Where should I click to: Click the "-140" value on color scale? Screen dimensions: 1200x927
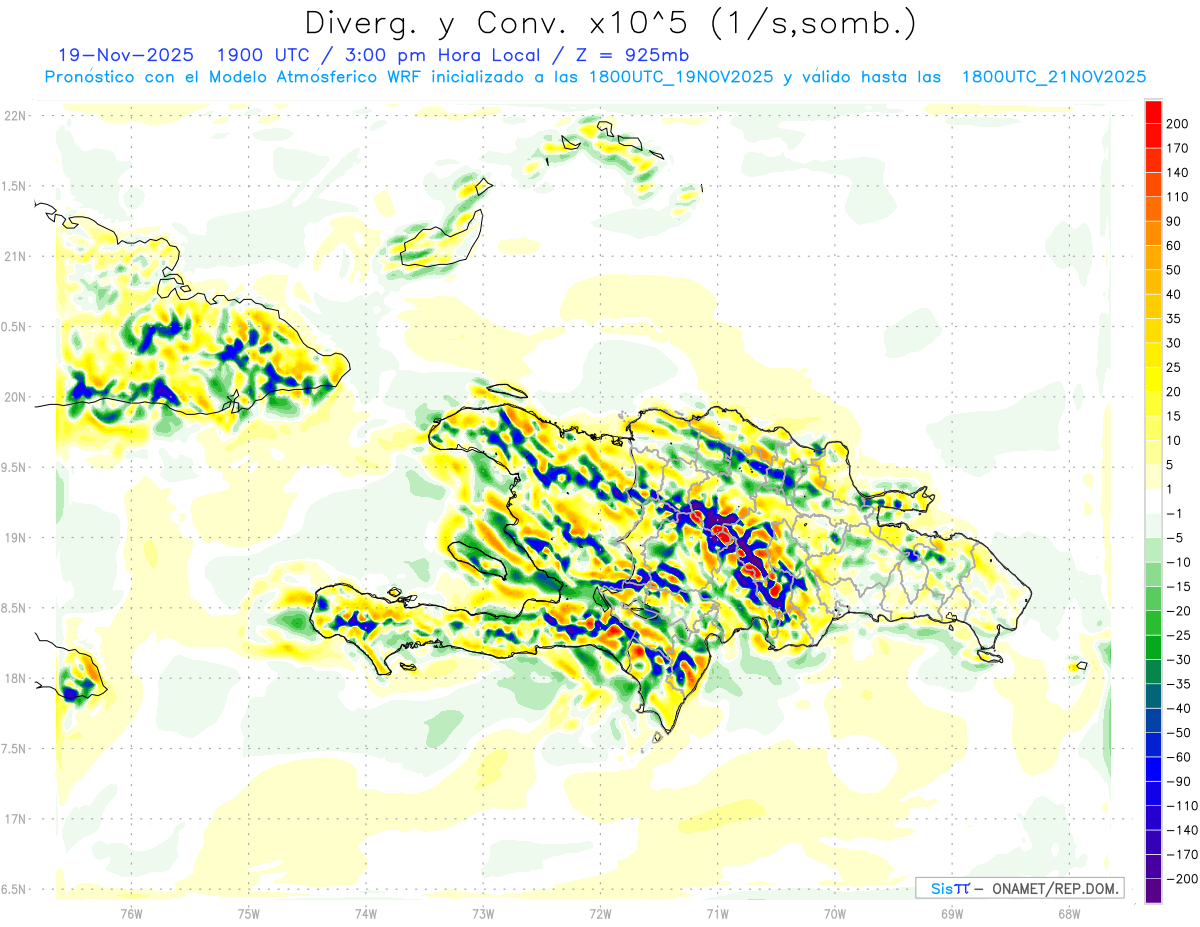(1181, 830)
